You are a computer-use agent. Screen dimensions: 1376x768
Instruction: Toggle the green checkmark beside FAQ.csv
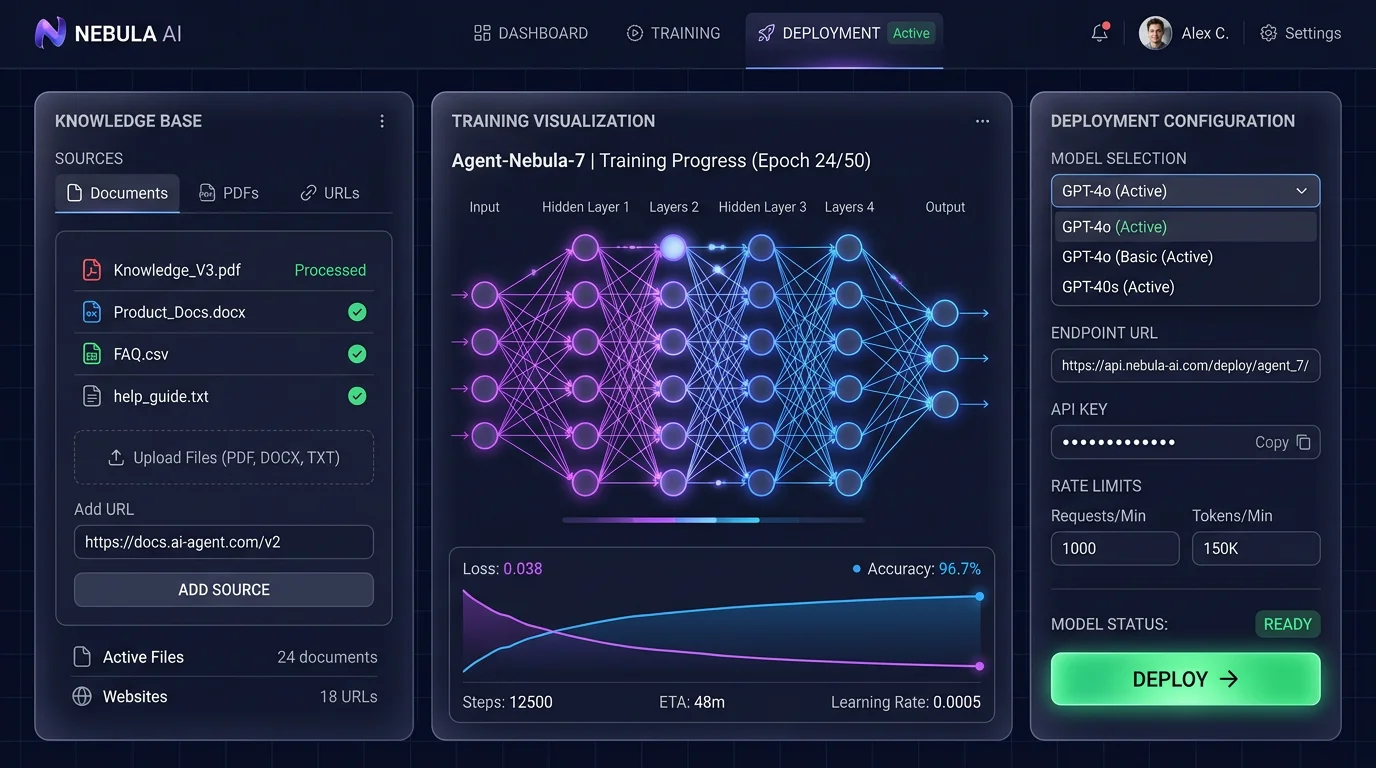[357, 353]
